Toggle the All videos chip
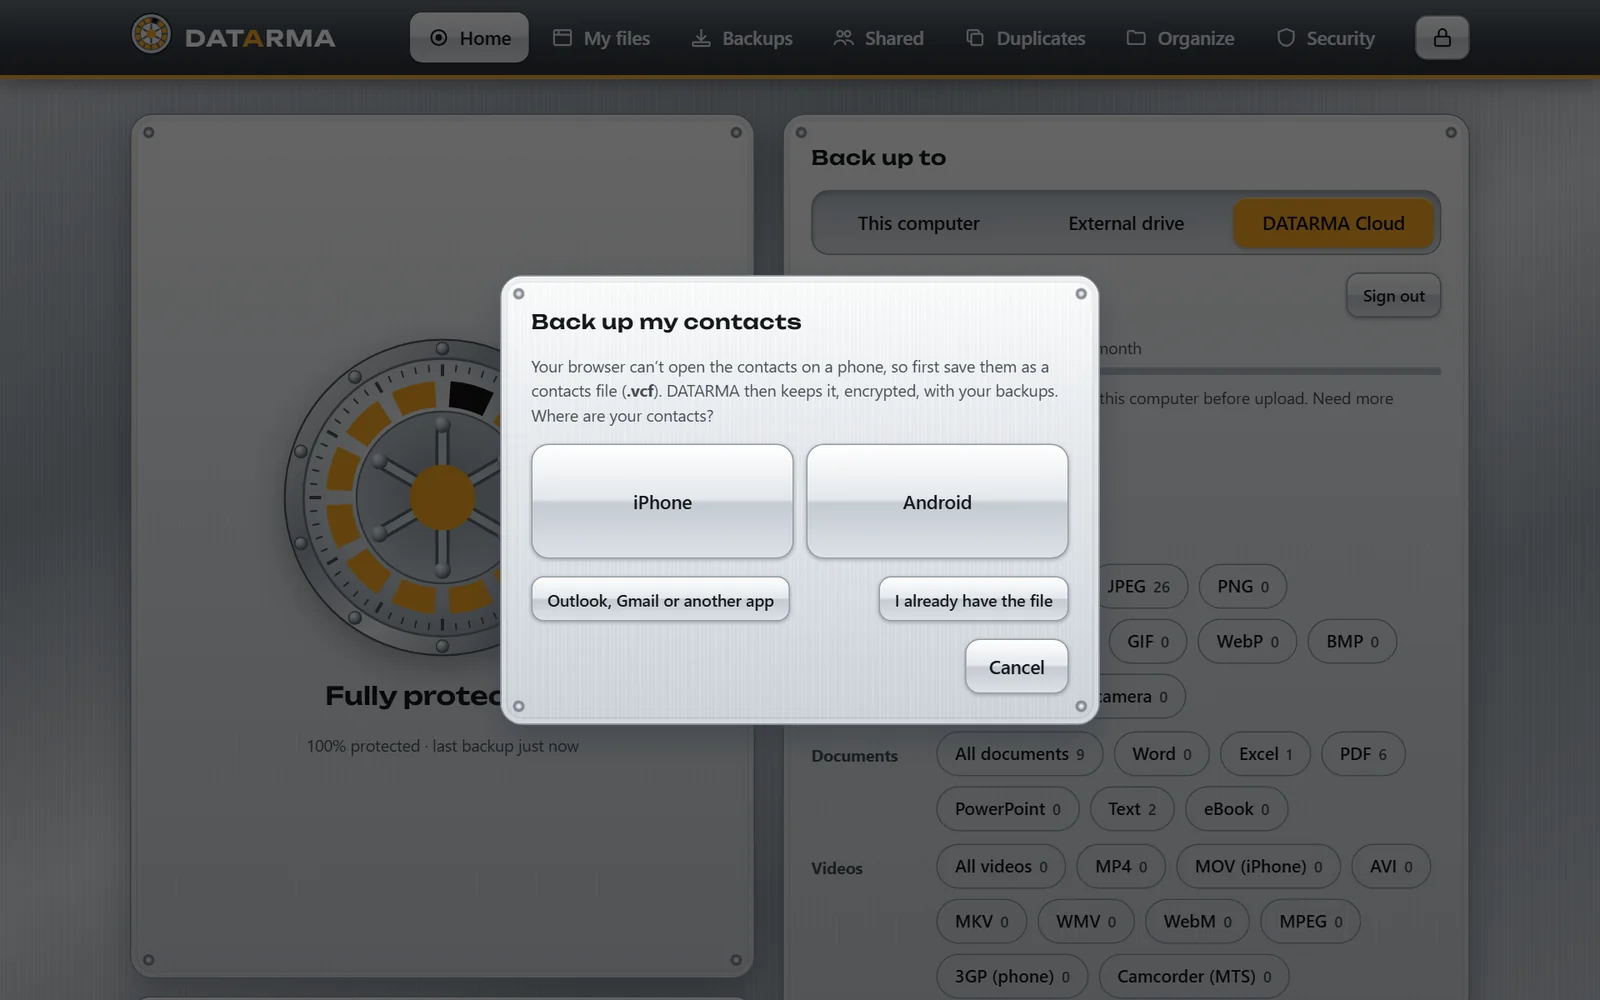Viewport: 1600px width, 1000px height. [1001, 866]
